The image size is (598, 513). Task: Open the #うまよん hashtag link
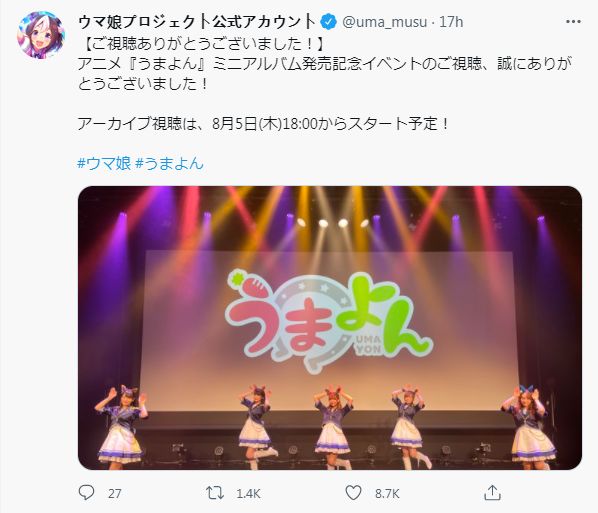[x=169, y=163]
